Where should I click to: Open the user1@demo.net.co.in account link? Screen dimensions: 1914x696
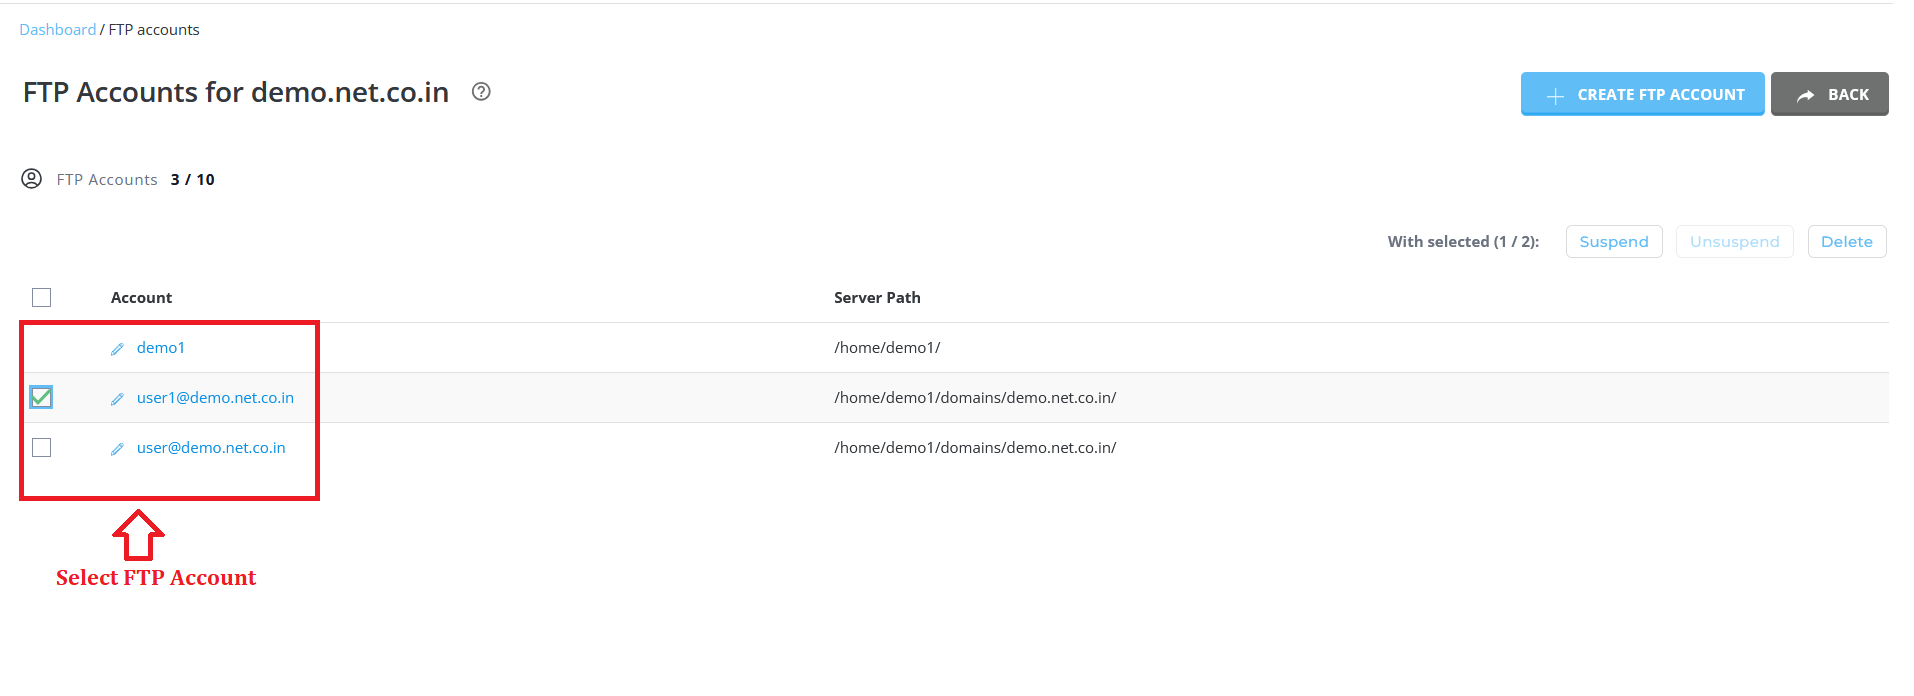click(215, 398)
